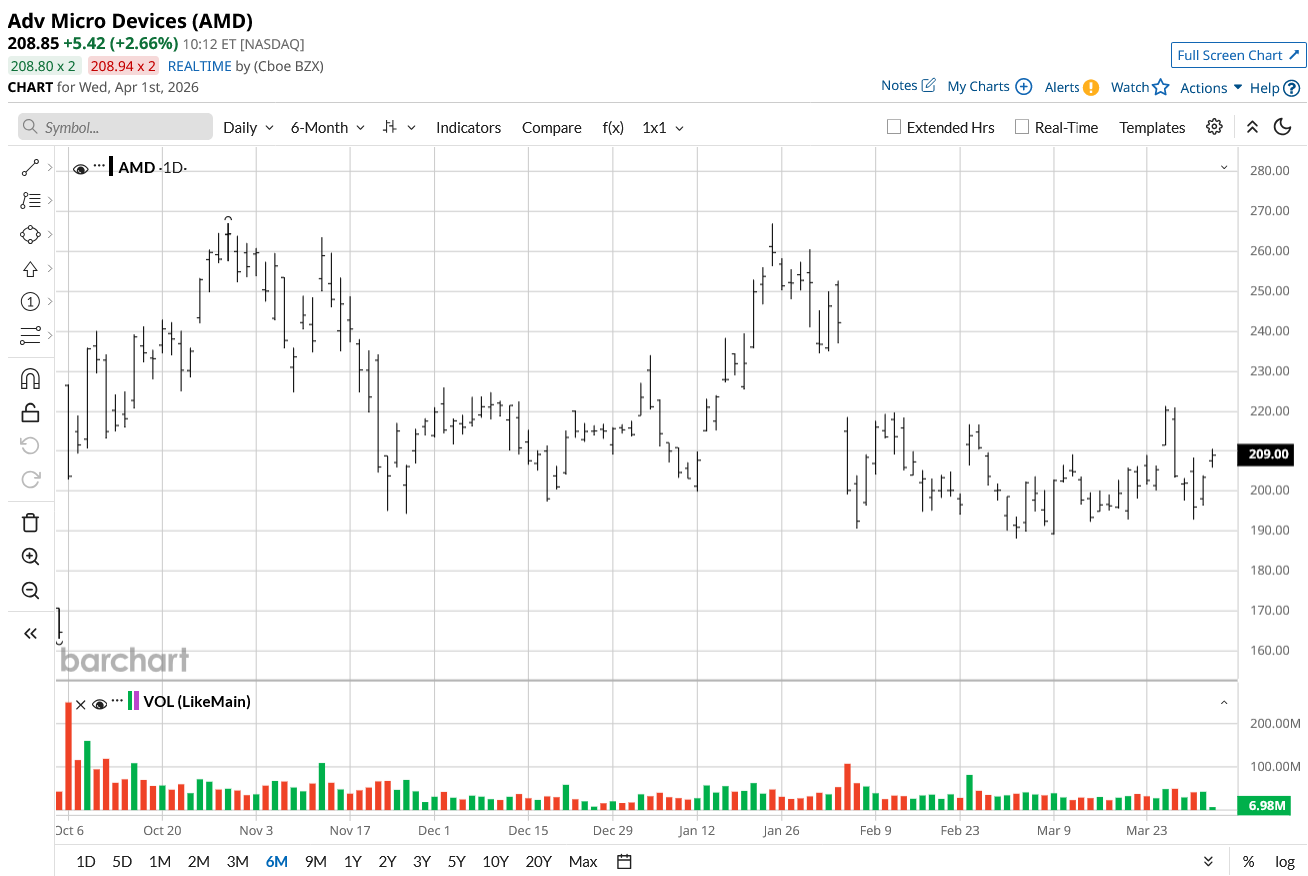1308x876 pixels.
Task: Expand the horizontal lines tool options
Action: tap(50, 335)
